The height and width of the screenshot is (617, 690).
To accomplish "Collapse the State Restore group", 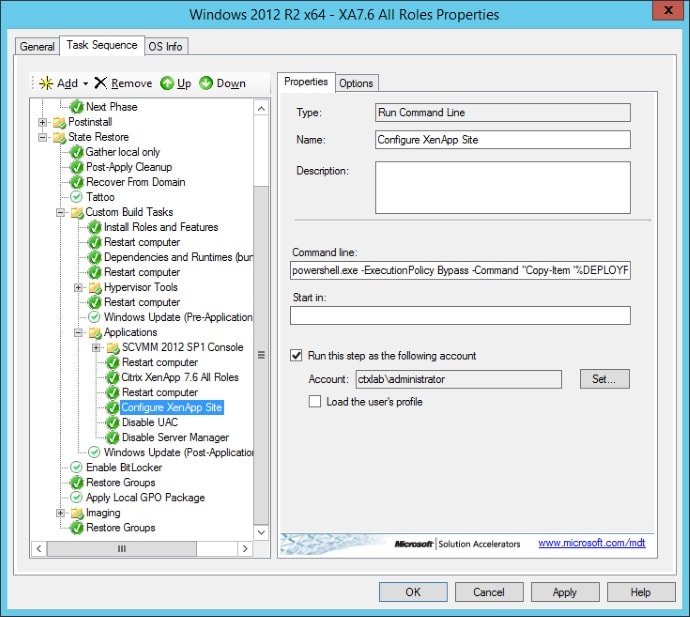I will pos(42,137).
